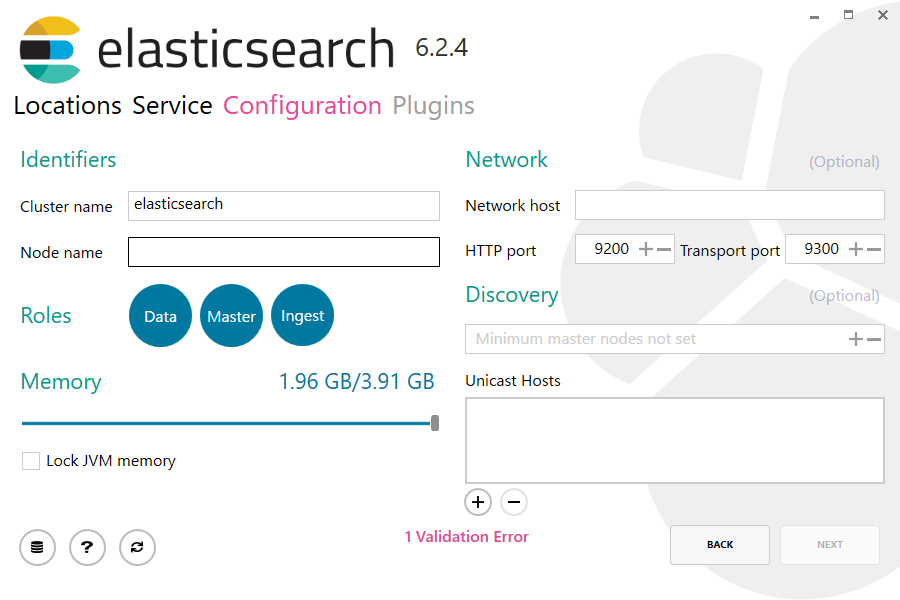The height and width of the screenshot is (600, 900).
Task: Select the Configuration step
Action: (x=302, y=106)
